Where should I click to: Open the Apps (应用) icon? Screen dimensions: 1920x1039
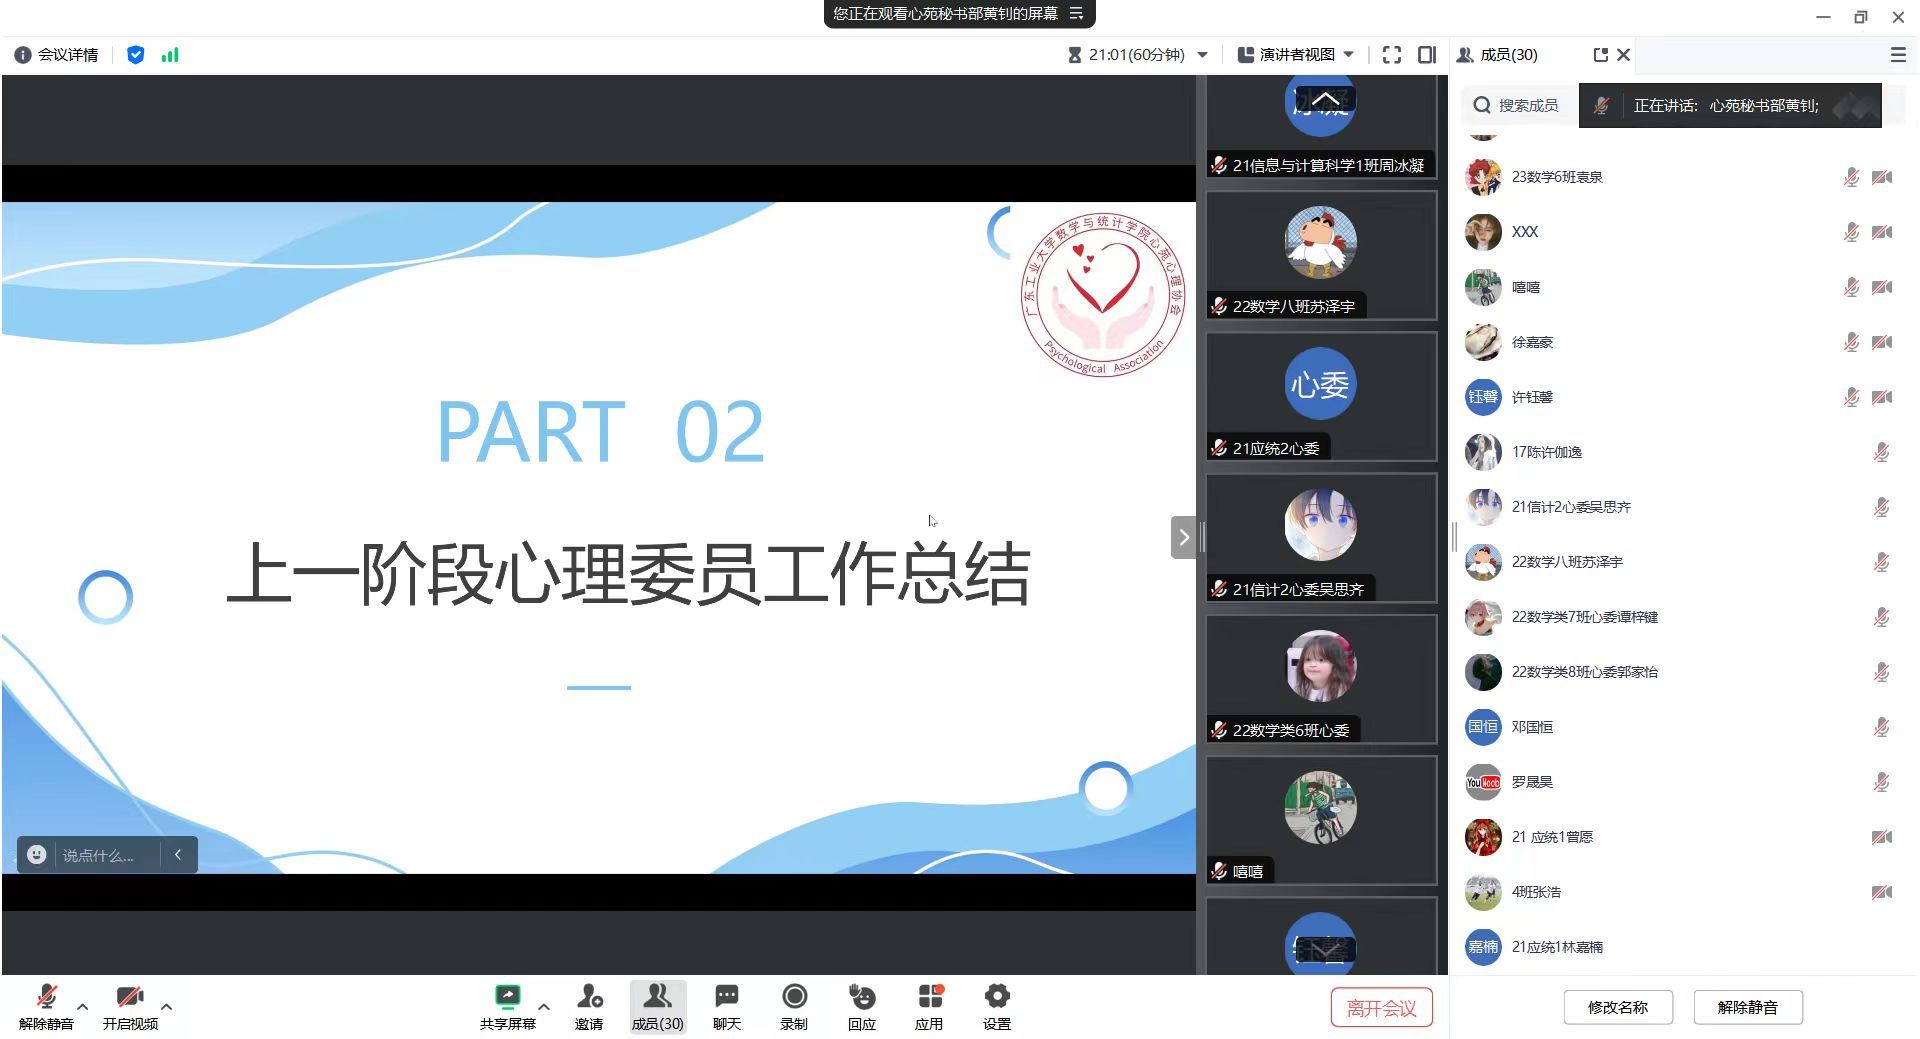pyautogui.click(x=929, y=997)
